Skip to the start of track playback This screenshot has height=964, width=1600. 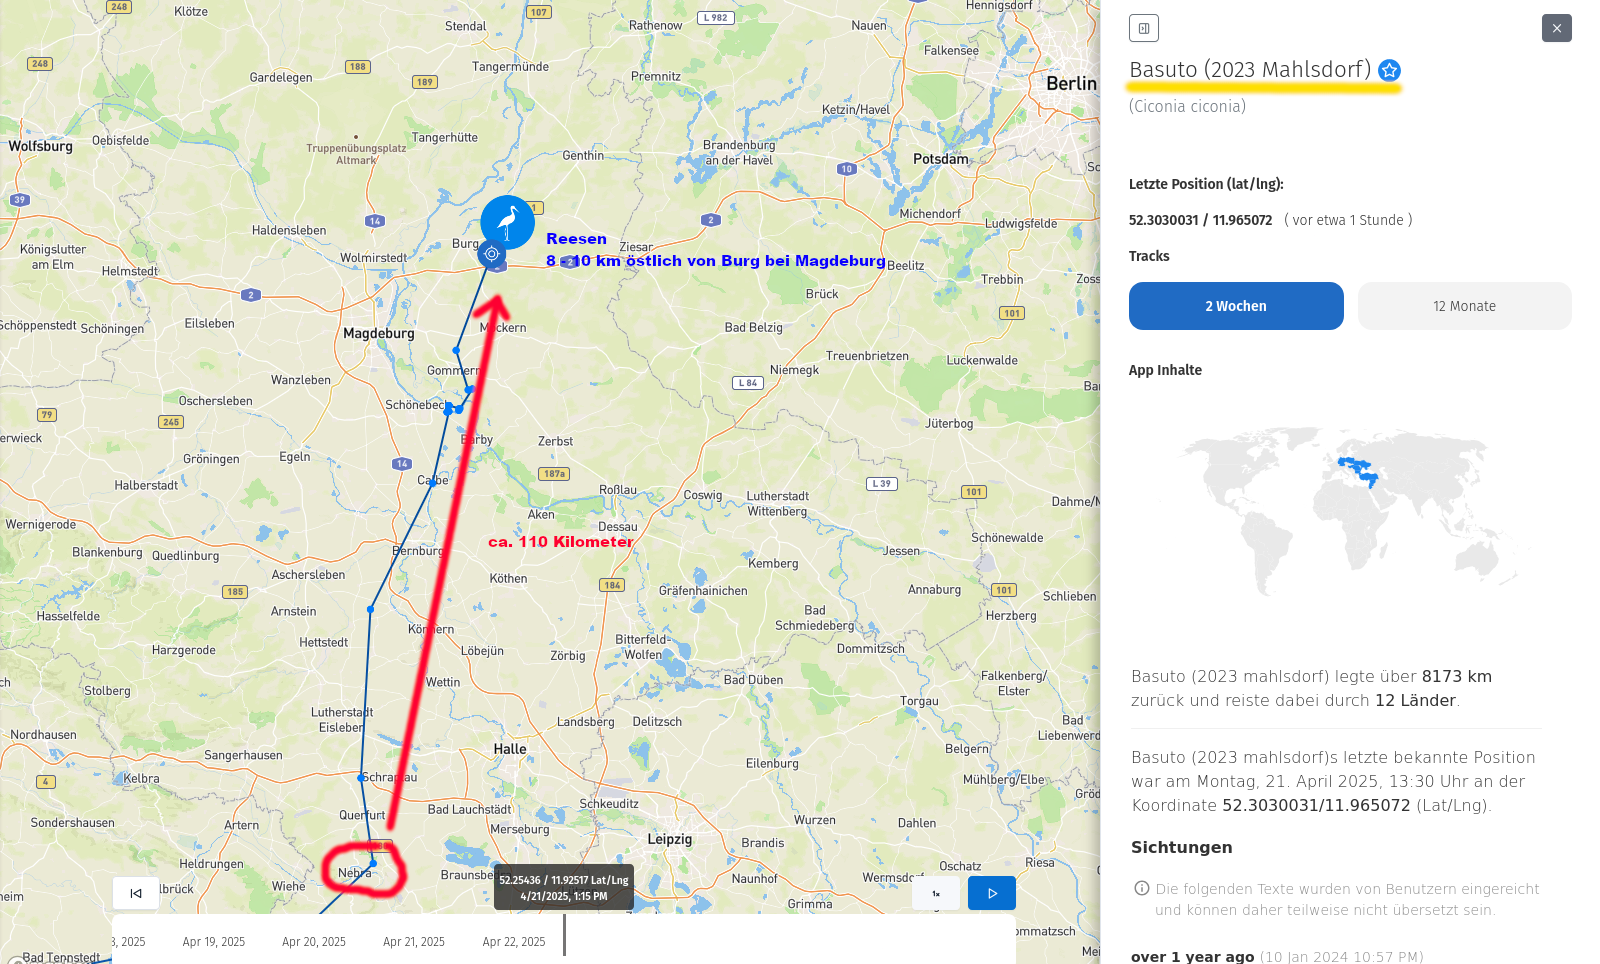pyautogui.click(x=136, y=893)
